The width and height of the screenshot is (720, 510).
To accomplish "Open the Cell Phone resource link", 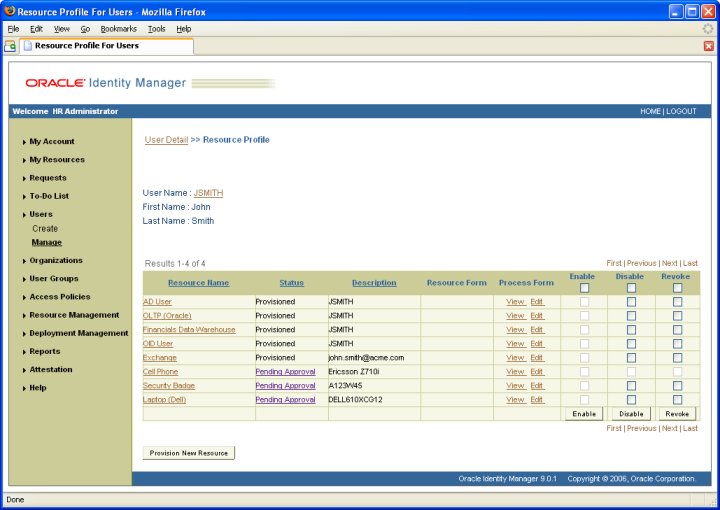I will (160, 372).
